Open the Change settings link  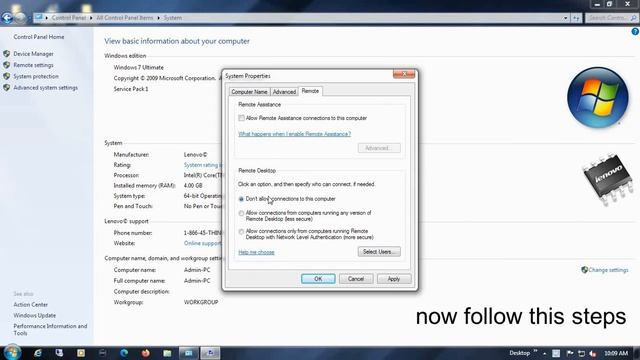[x=608, y=270]
